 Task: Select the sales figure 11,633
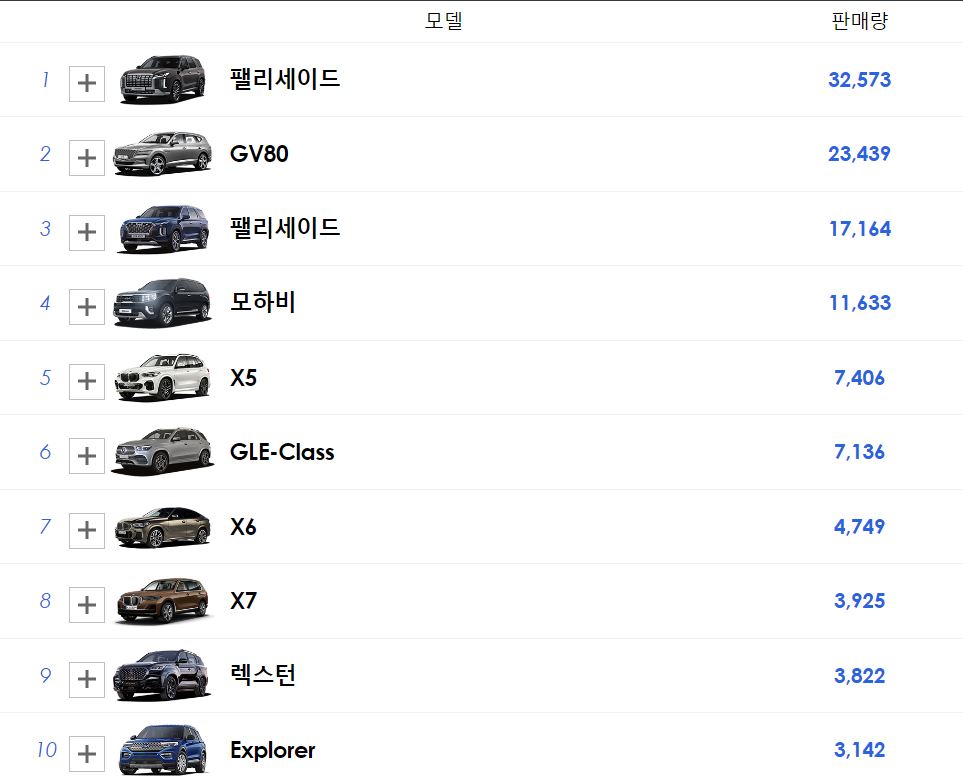(860, 303)
